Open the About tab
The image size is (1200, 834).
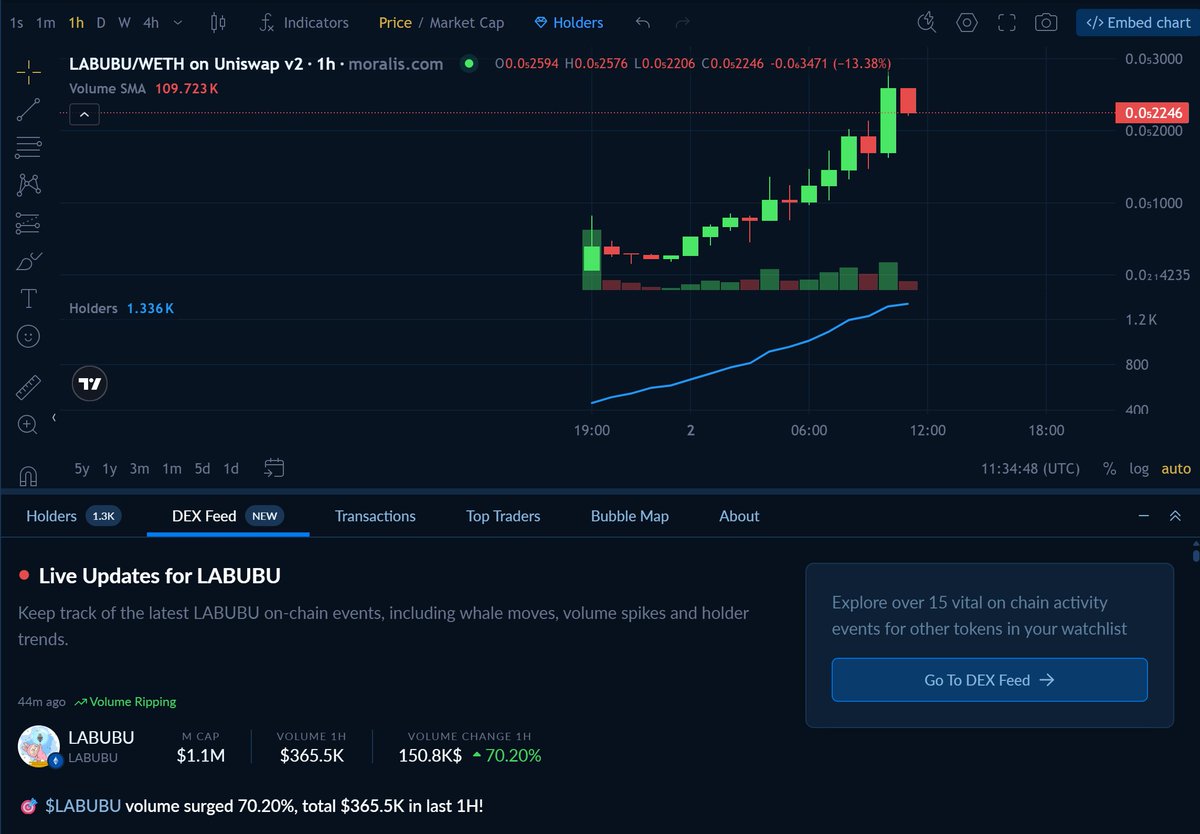pos(739,516)
